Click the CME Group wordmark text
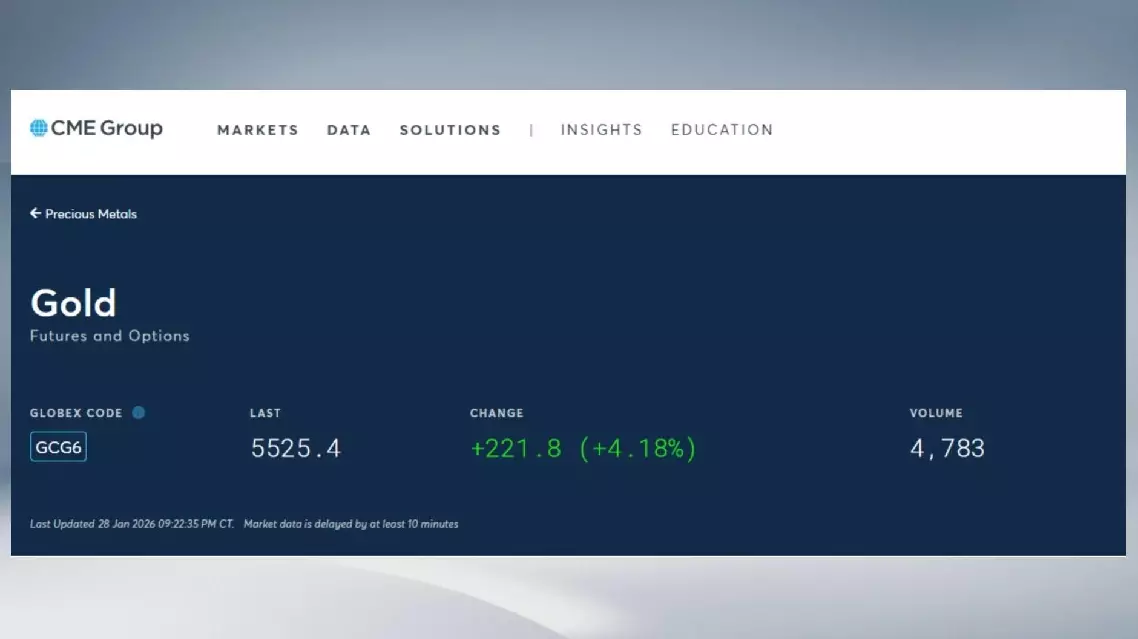 pyautogui.click(x=107, y=128)
